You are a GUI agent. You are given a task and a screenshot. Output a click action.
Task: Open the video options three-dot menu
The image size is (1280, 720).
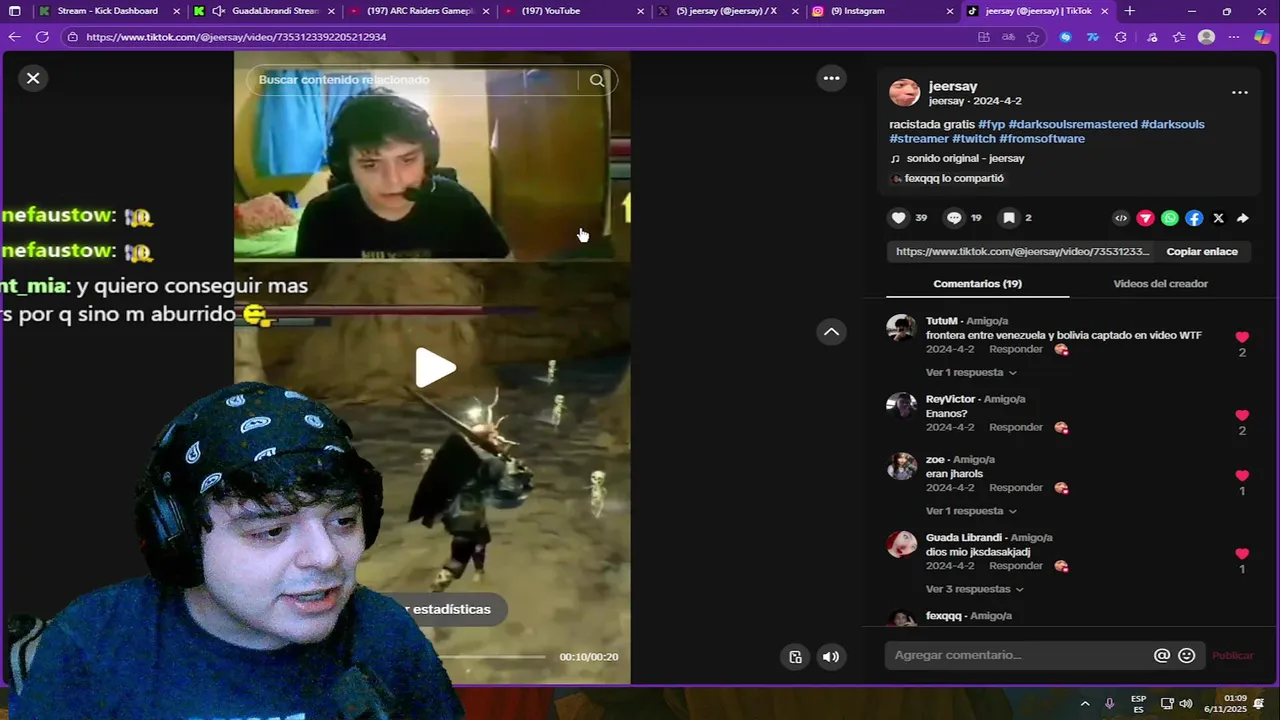pos(831,78)
